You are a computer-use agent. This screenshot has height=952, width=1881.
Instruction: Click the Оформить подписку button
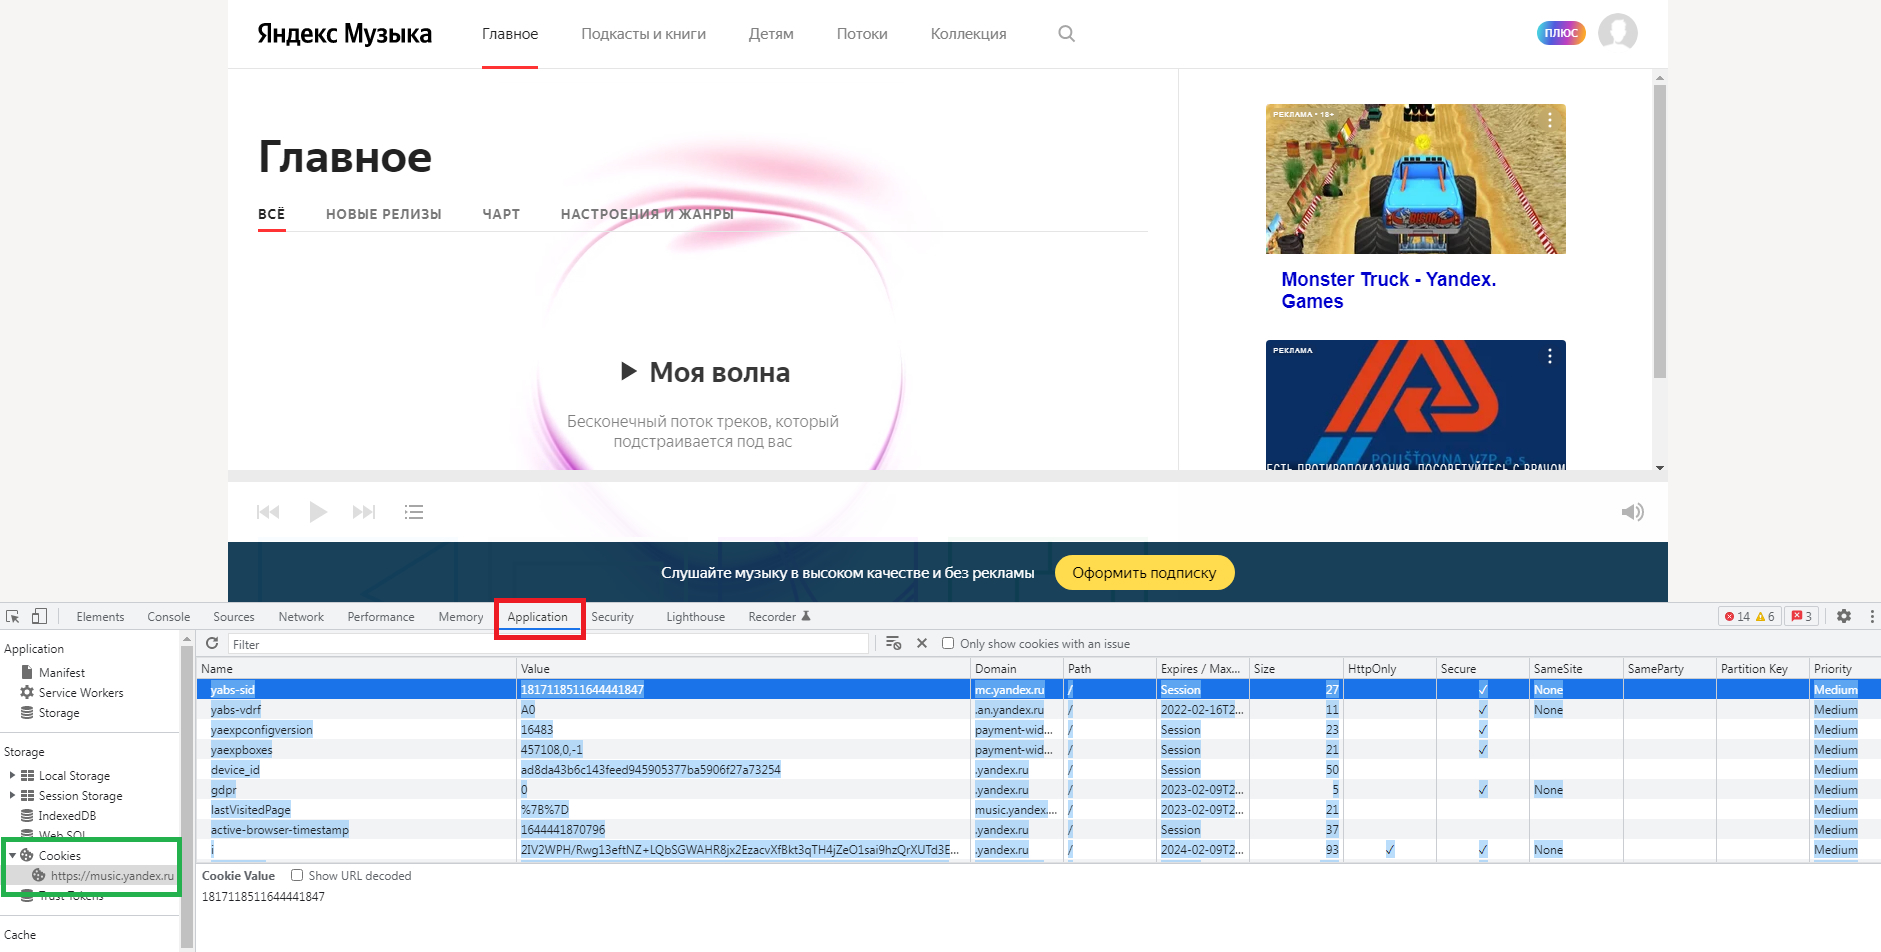tap(1144, 573)
